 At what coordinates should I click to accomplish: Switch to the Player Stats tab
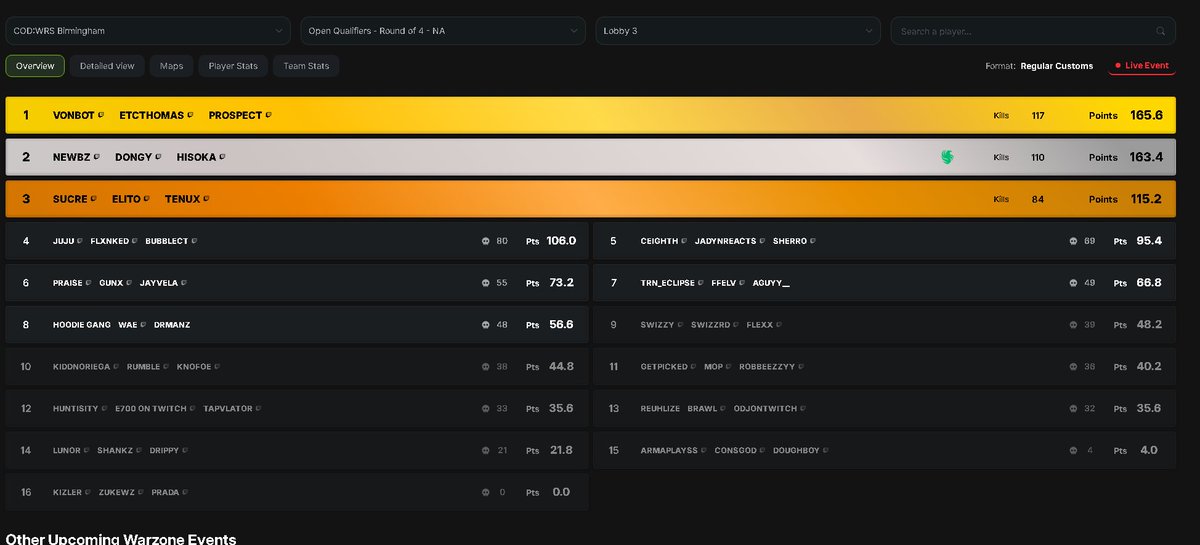click(233, 66)
